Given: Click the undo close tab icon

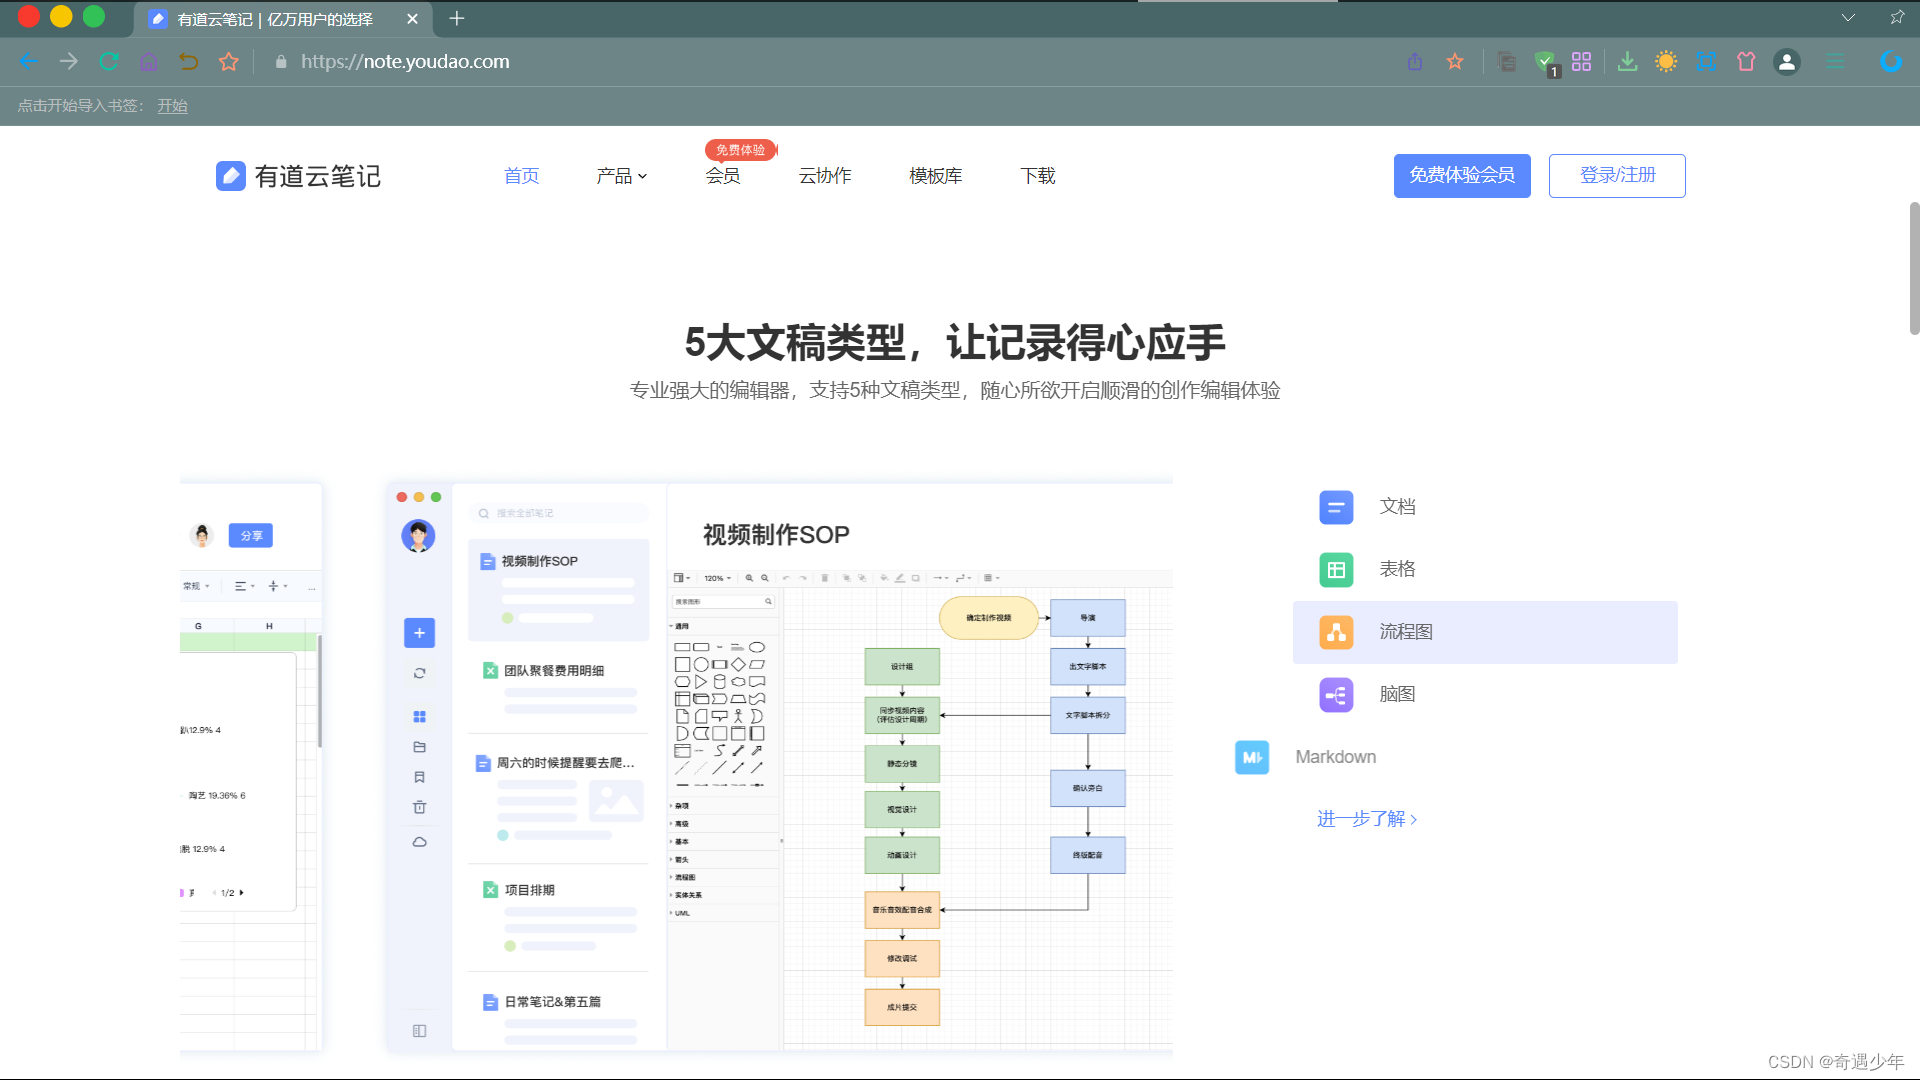Looking at the screenshot, I should coord(188,61).
